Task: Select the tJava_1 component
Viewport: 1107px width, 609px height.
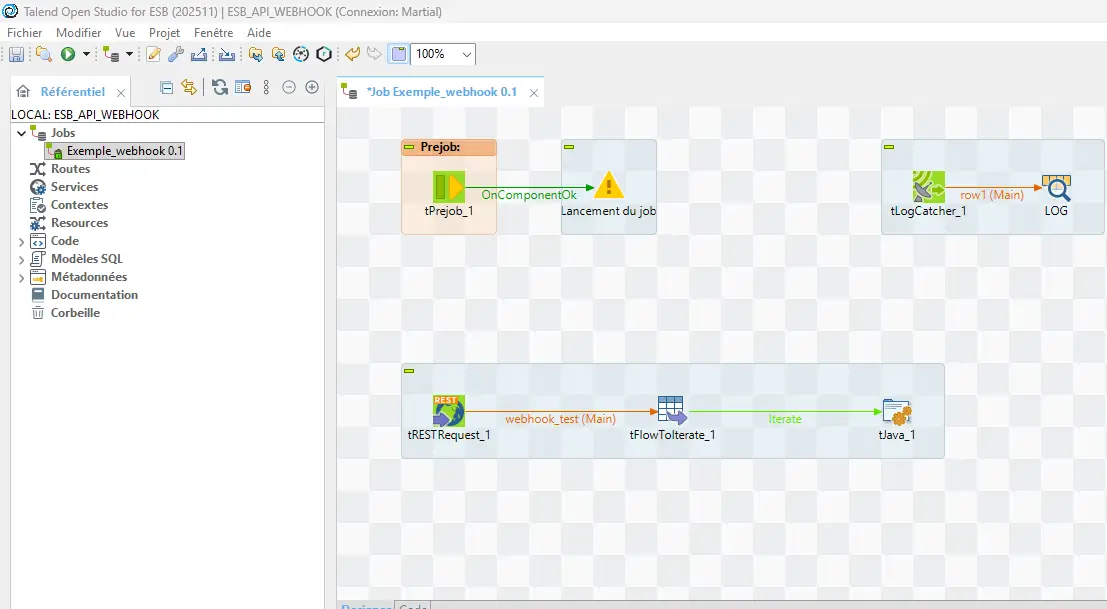Action: 895,410
